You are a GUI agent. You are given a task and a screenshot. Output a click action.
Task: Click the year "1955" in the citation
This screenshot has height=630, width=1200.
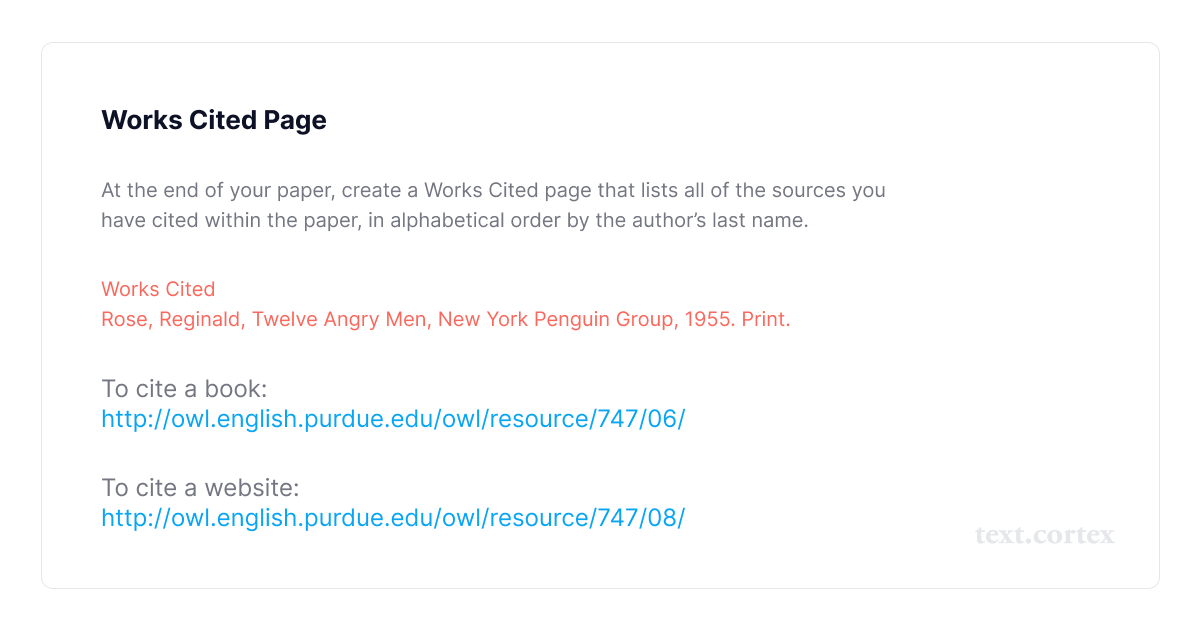click(708, 320)
